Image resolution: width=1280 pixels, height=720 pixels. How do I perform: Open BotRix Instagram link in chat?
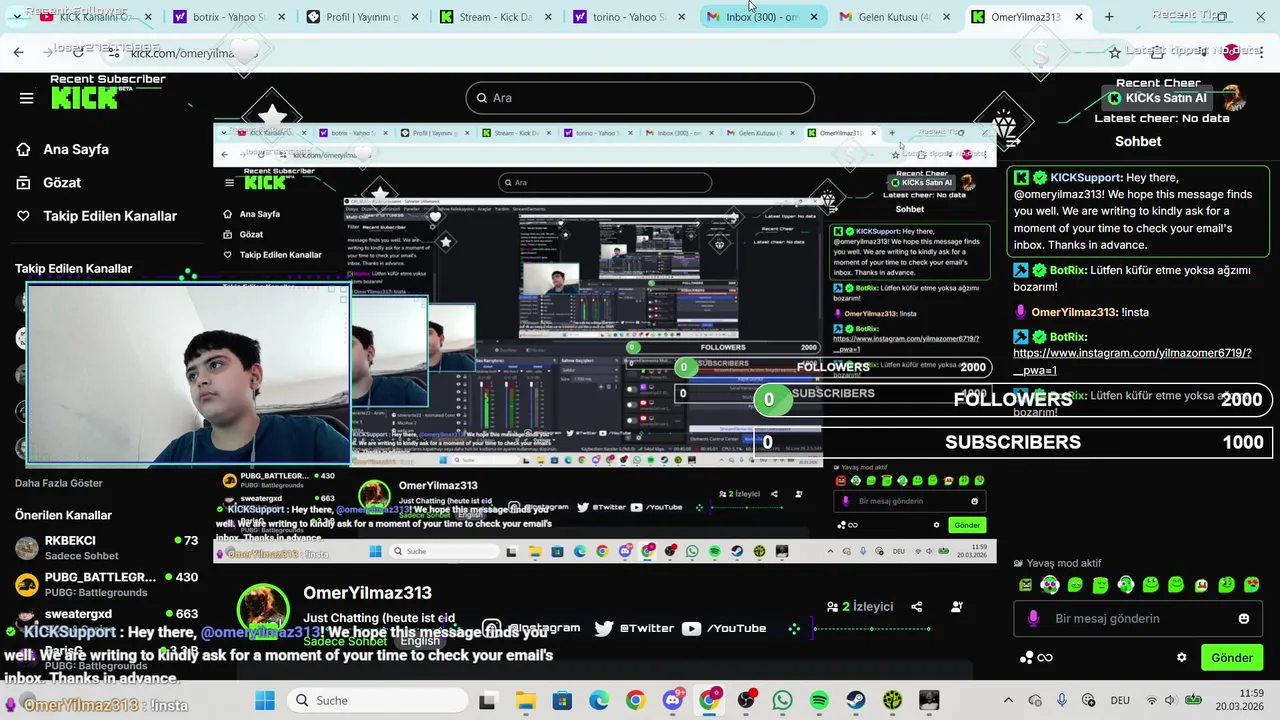1132,361
